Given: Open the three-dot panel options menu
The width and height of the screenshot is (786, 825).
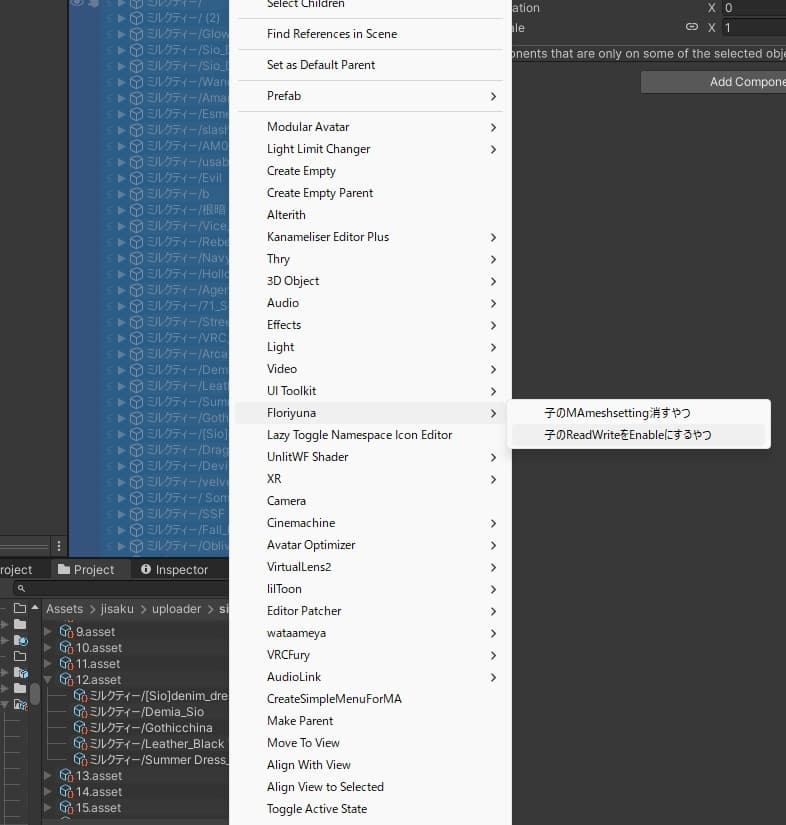Looking at the screenshot, I should (x=59, y=546).
